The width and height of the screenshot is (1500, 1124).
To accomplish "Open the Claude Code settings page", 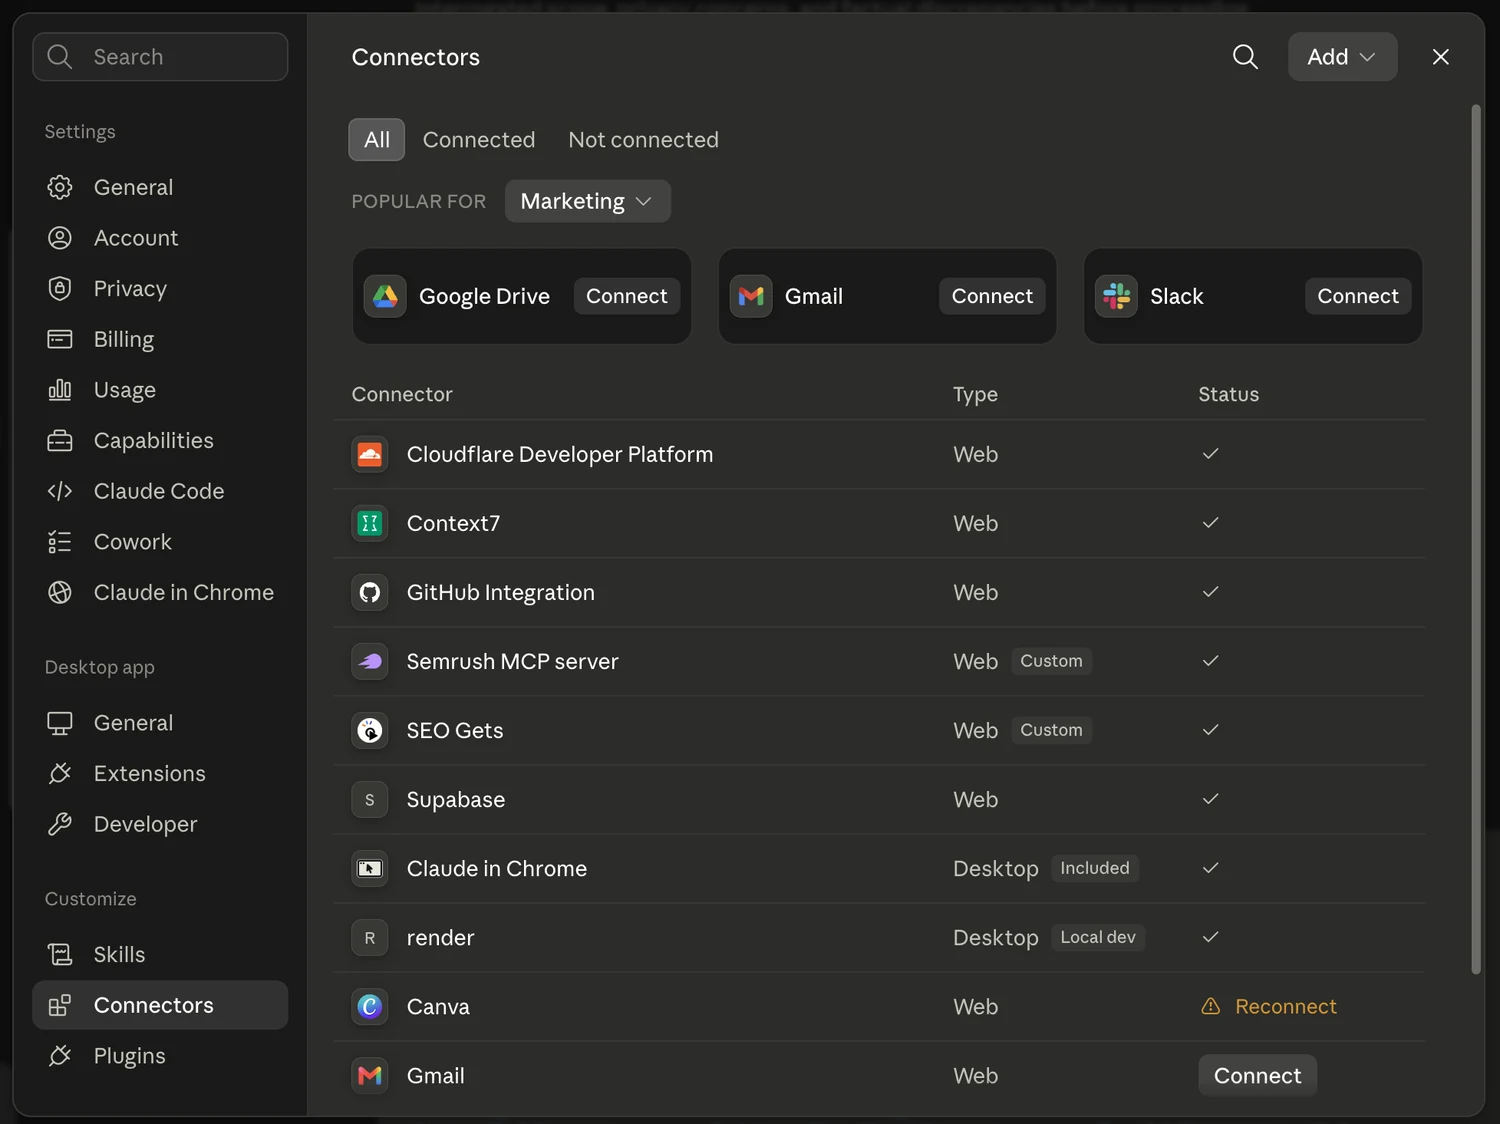I will pos(160,491).
